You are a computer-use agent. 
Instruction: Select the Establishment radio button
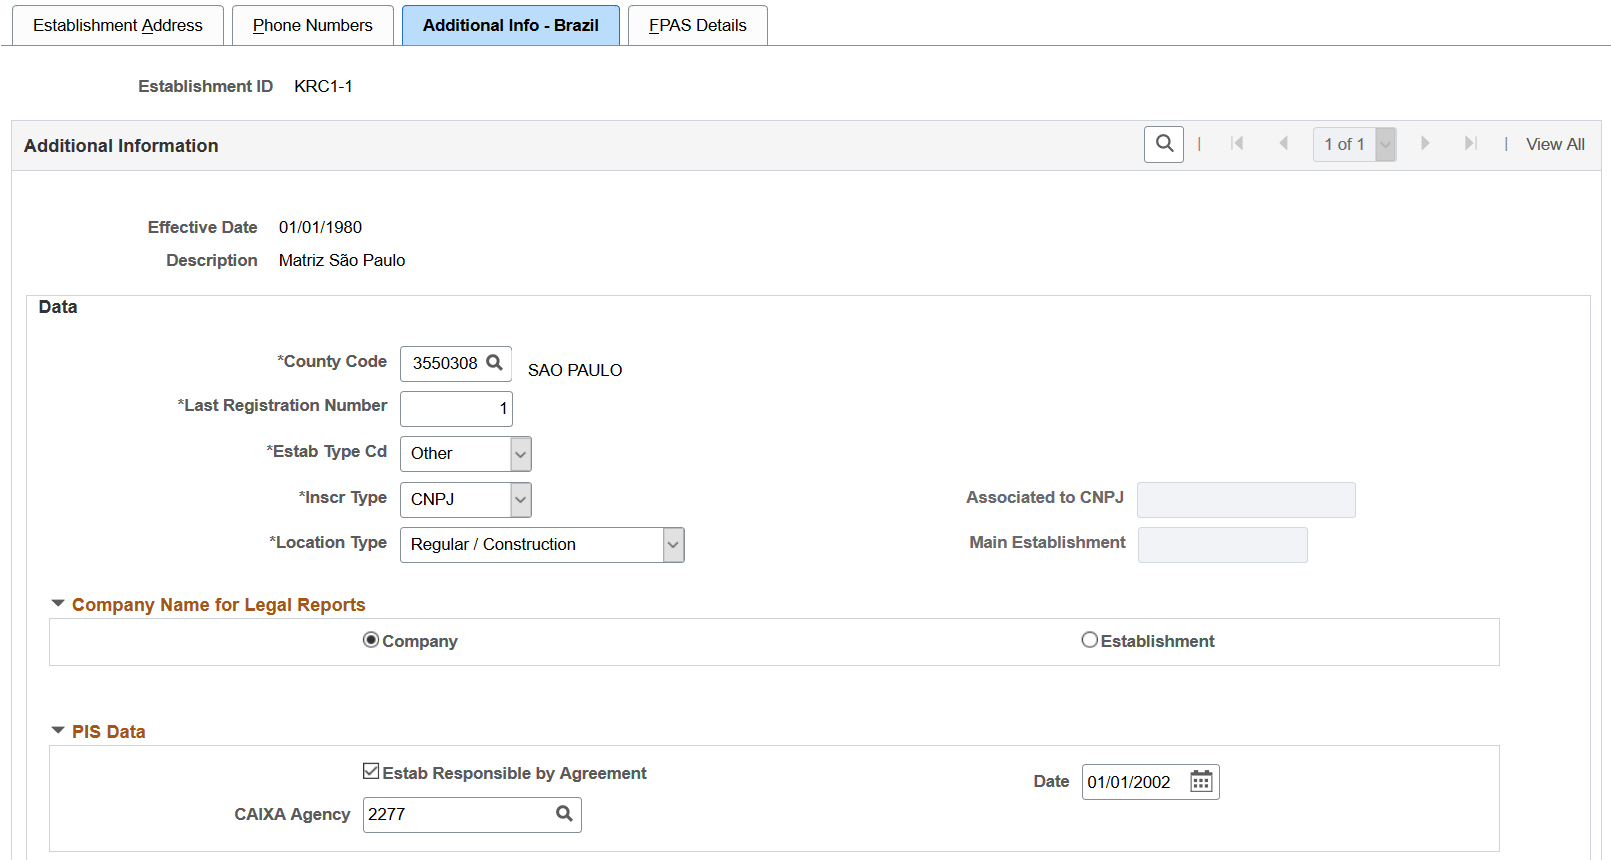(1089, 640)
